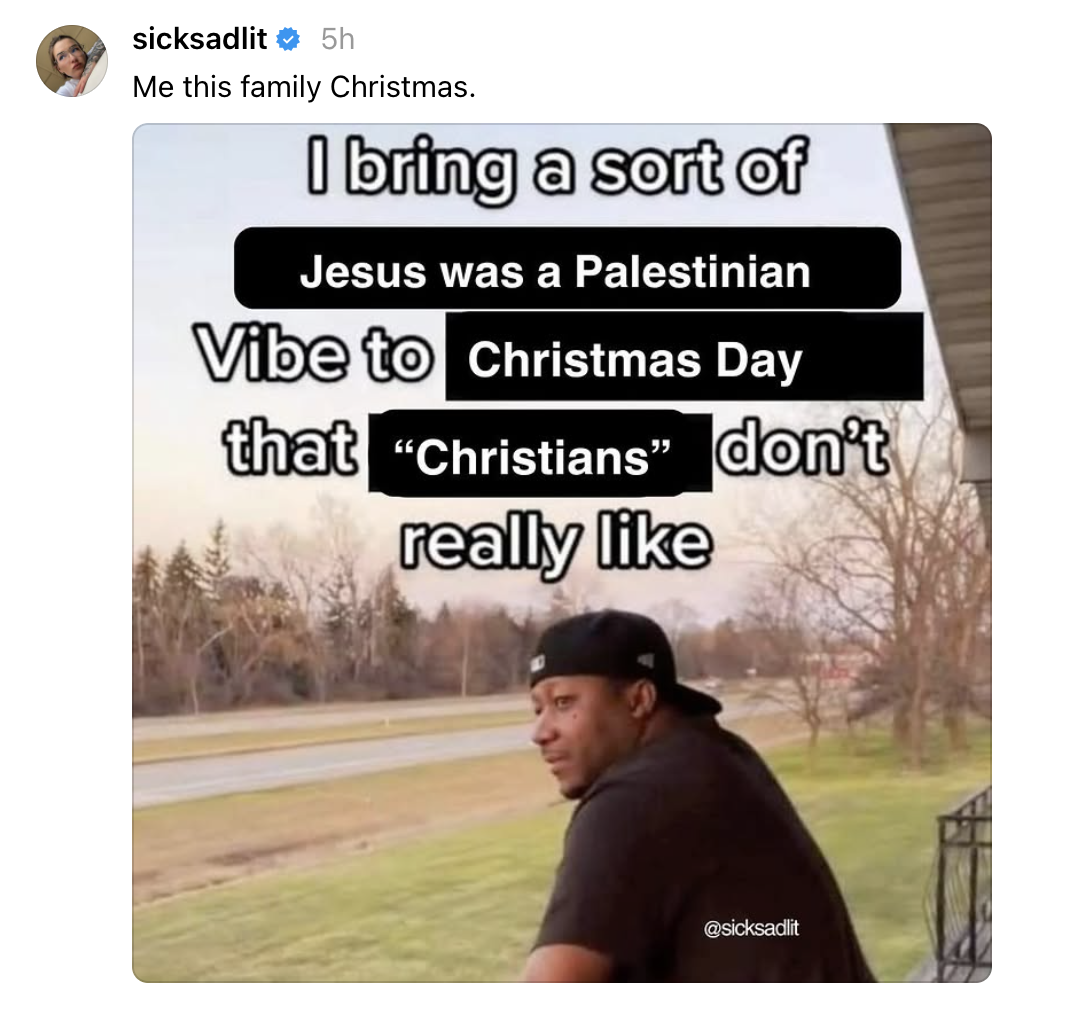Open the sicksadlit profile avatar
1068x1020 pixels.
pyautogui.click(x=72, y=61)
